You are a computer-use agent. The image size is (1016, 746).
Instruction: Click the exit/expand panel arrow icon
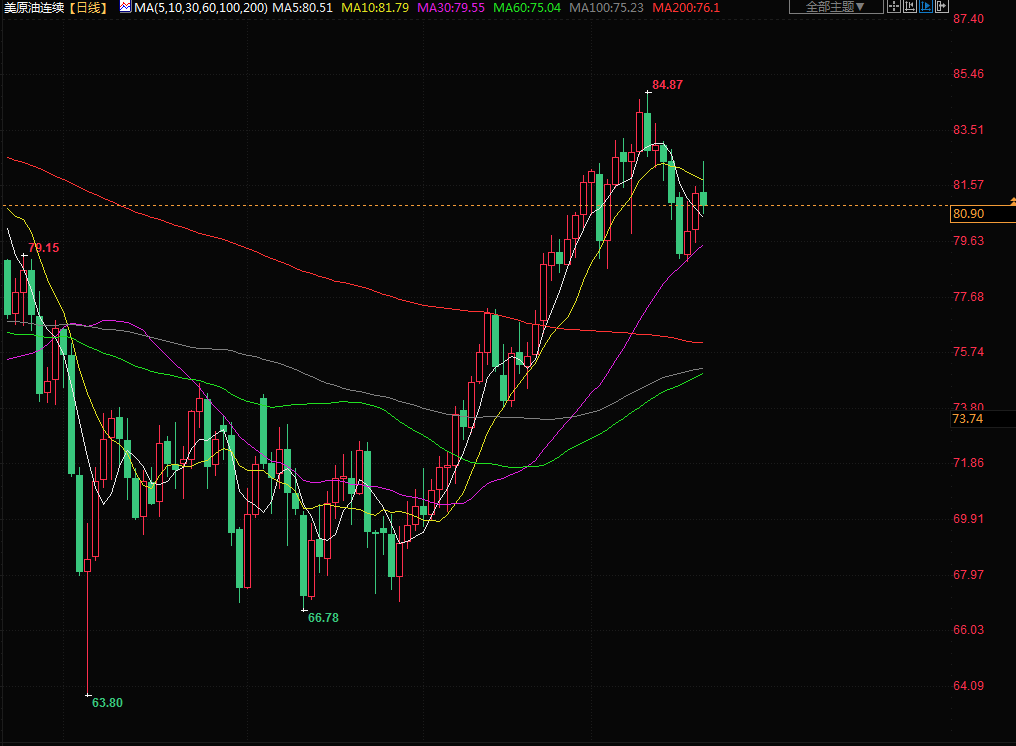941,7
